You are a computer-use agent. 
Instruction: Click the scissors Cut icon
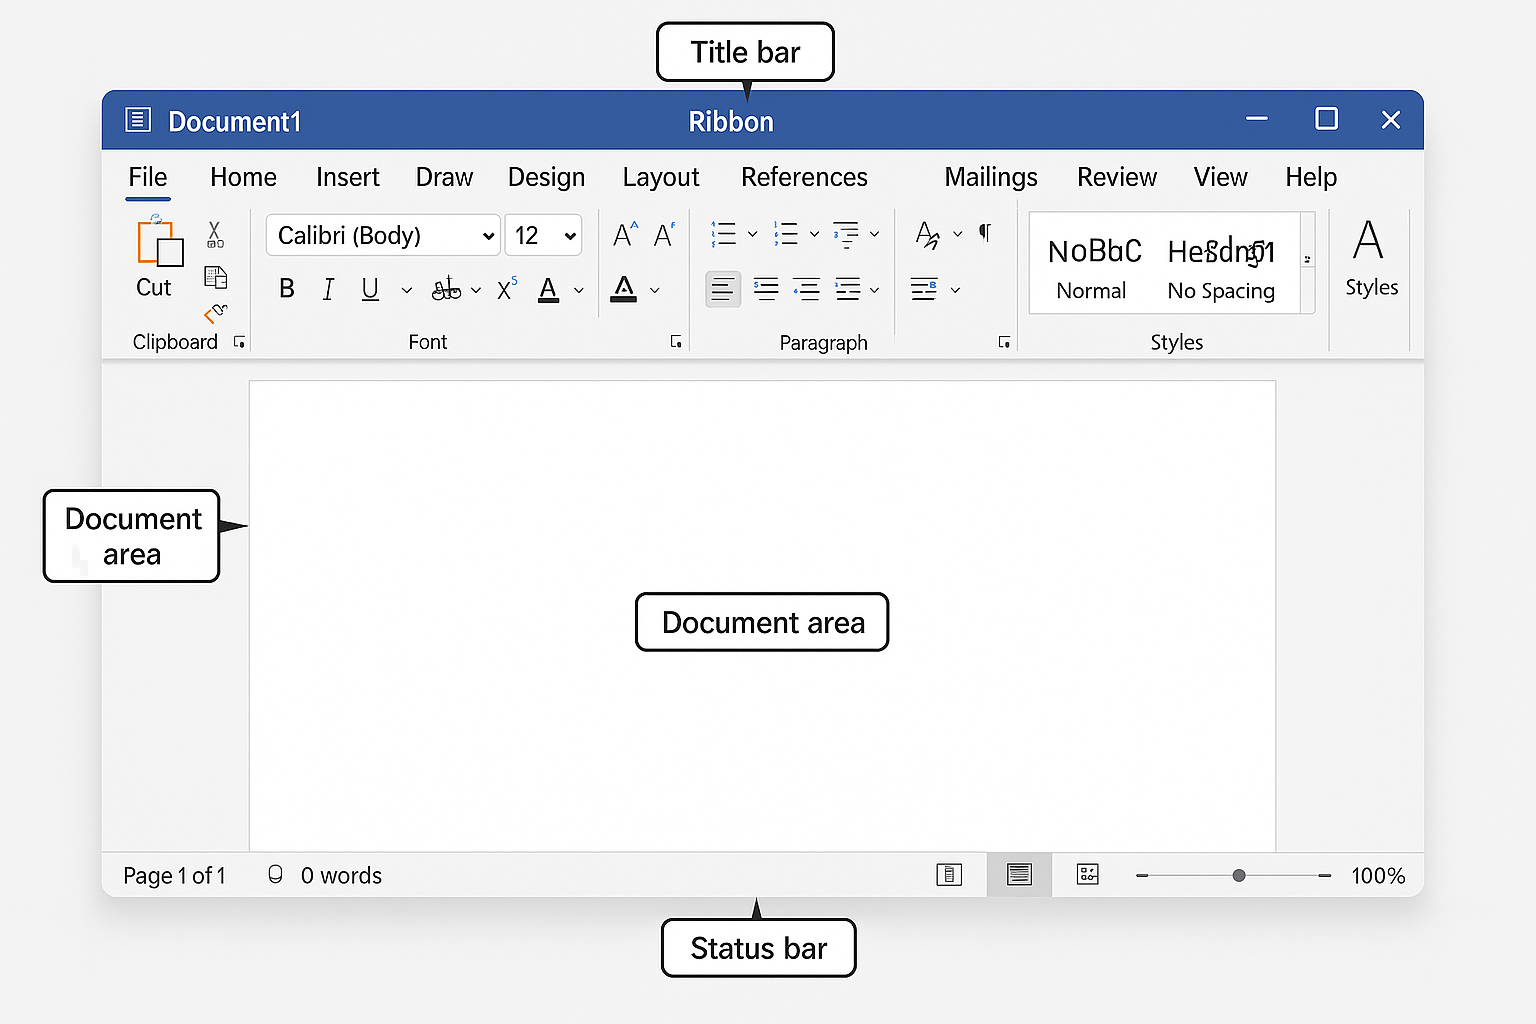[x=214, y=235]
